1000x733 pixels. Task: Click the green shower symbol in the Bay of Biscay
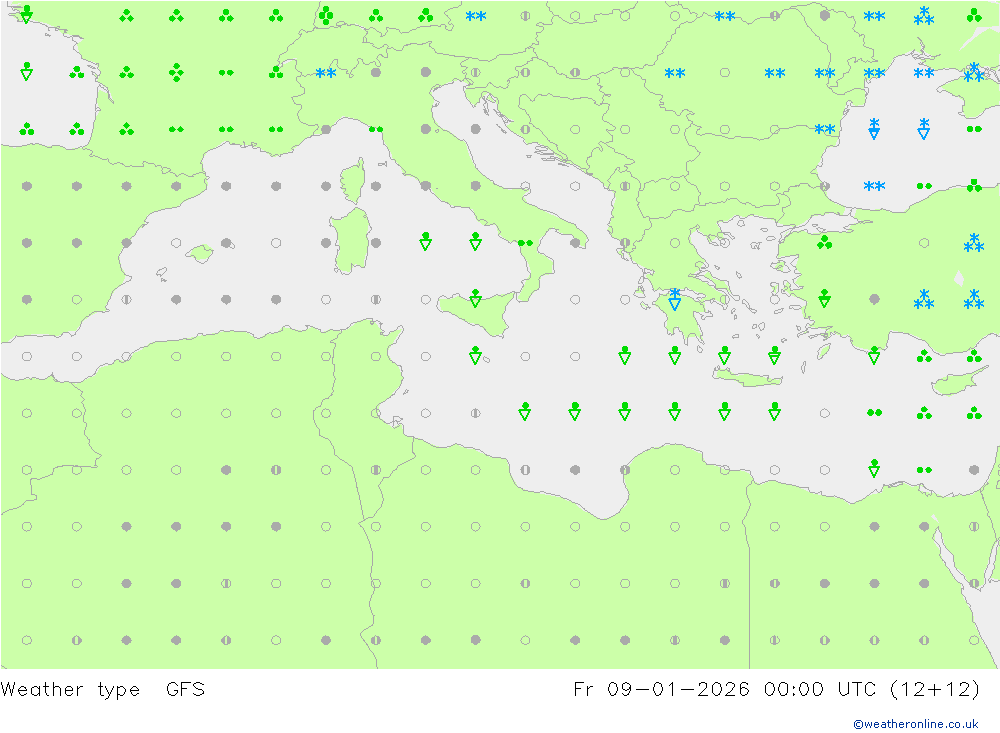coord(26,71)
